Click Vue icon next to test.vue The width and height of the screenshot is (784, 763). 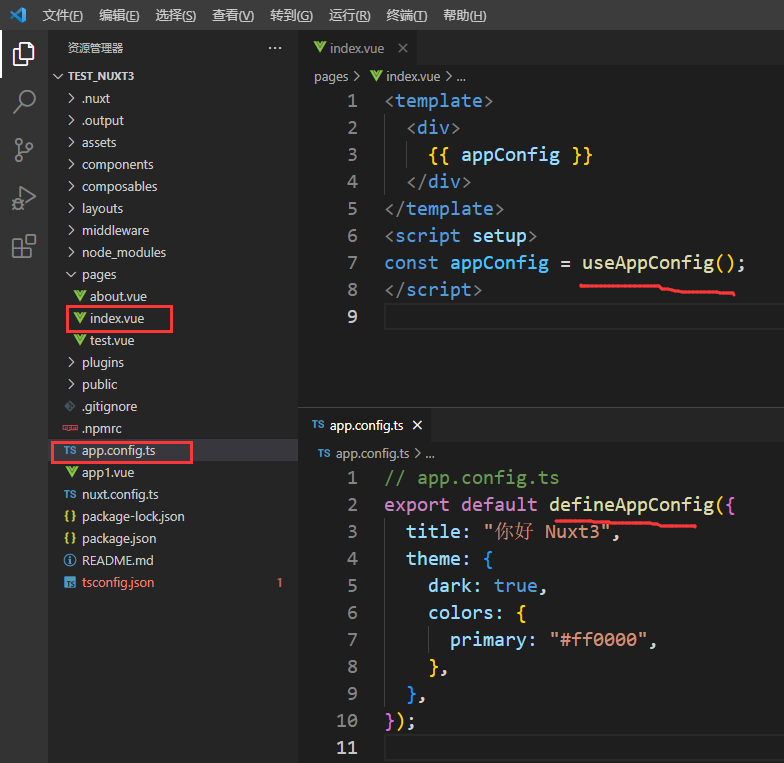[80, 340]
